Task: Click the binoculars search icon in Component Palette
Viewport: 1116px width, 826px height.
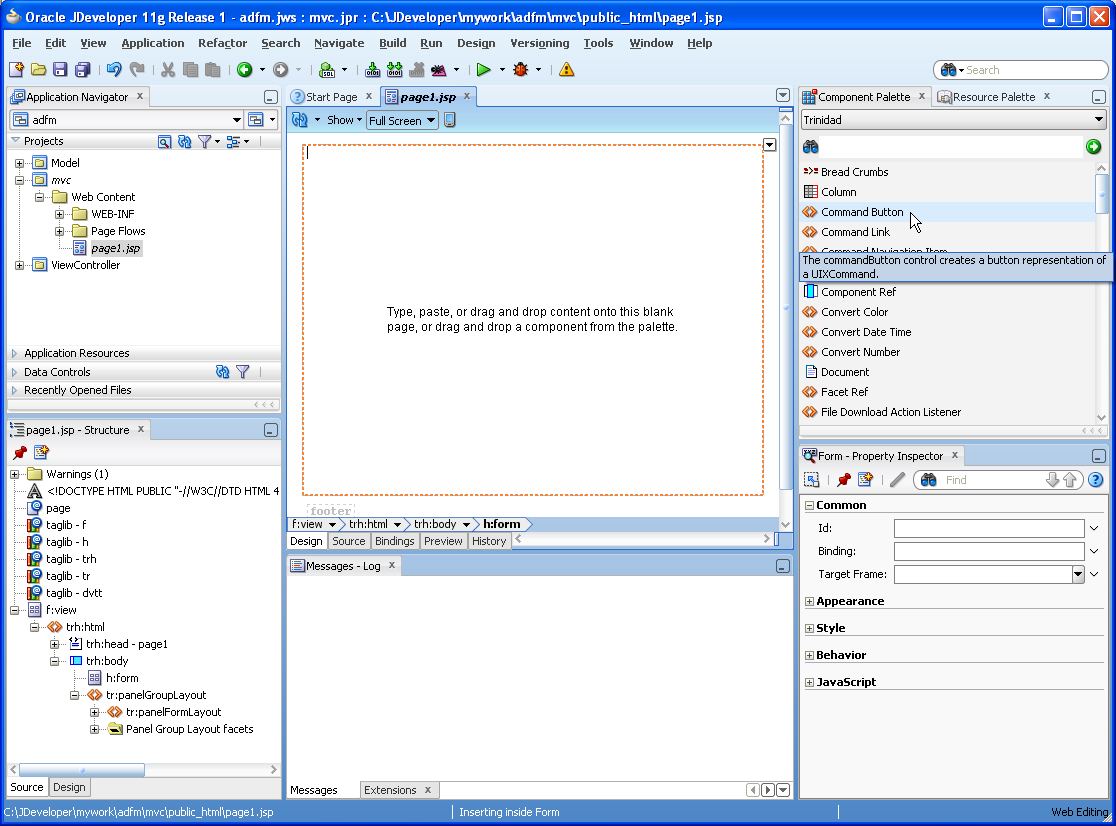Action: (x=811, y=147)
